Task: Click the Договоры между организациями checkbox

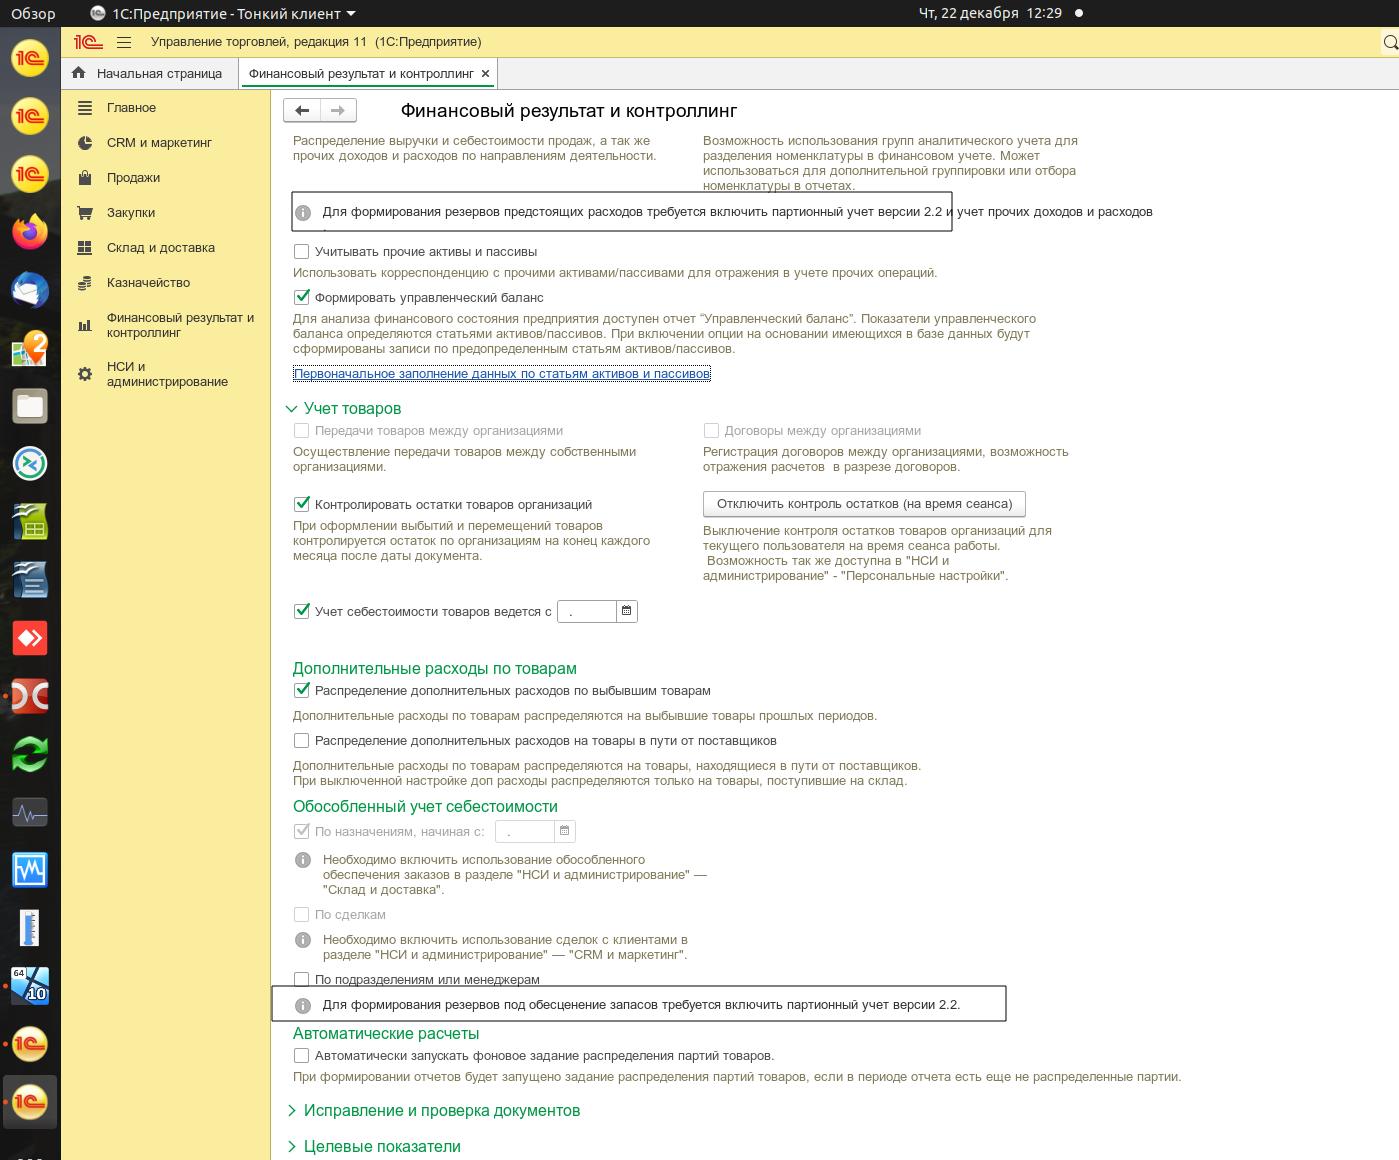Action: click(x=711, y=431)
